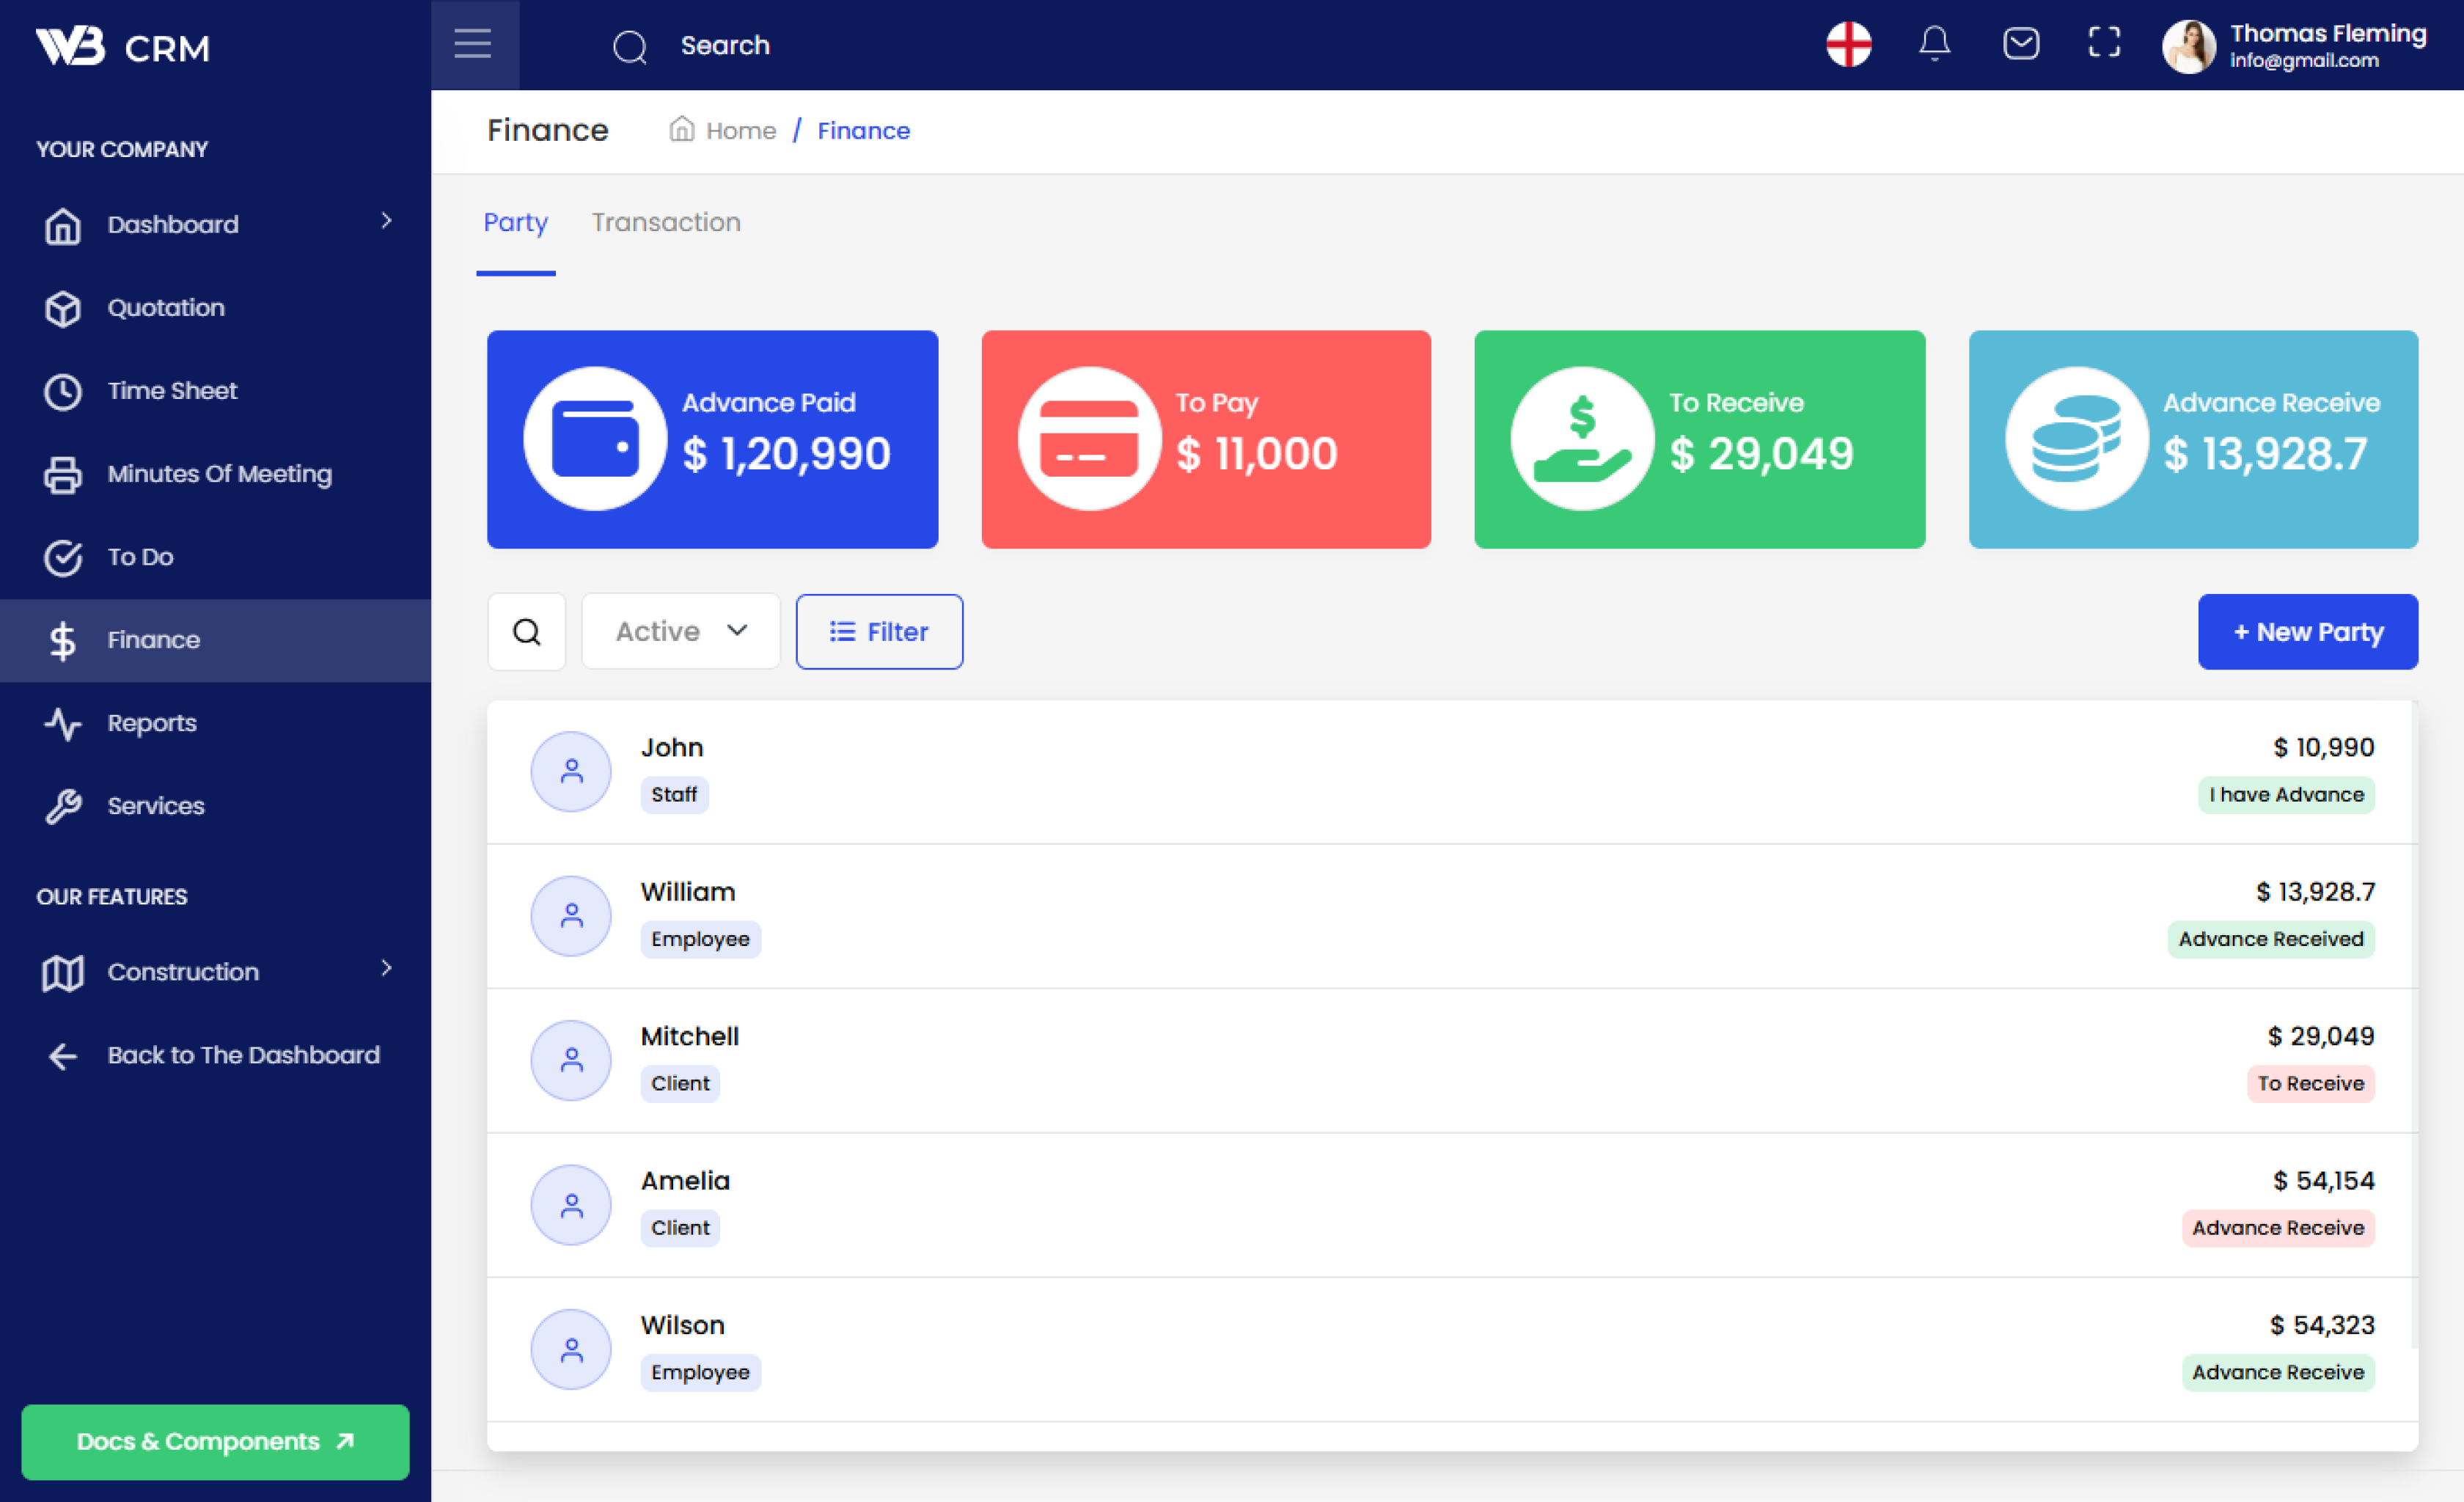Switch to the Transaction tab
The width and height of the screenshot is (2464, 1502).
point(666,222)
